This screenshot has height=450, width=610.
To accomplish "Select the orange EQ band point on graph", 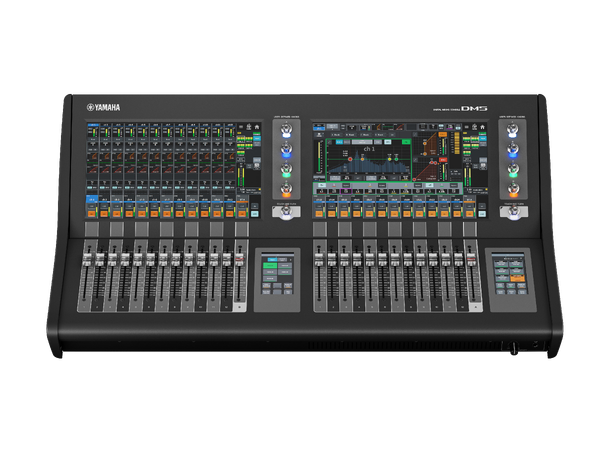I will pyautogui.click(x=362, y=159).
